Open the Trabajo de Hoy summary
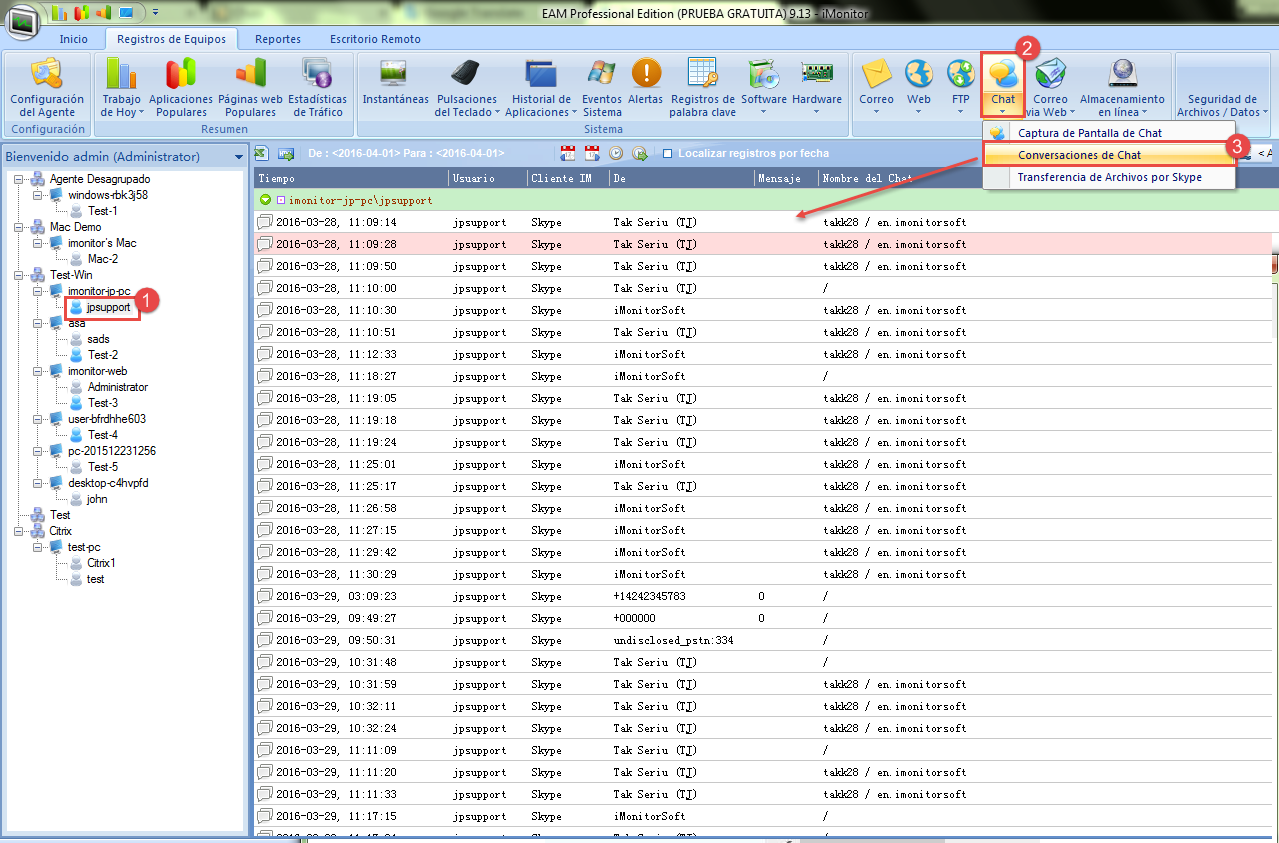Image resolution: width=1279 pixels, height=843 pixels. pyautogui.click(x=122, y=88)
